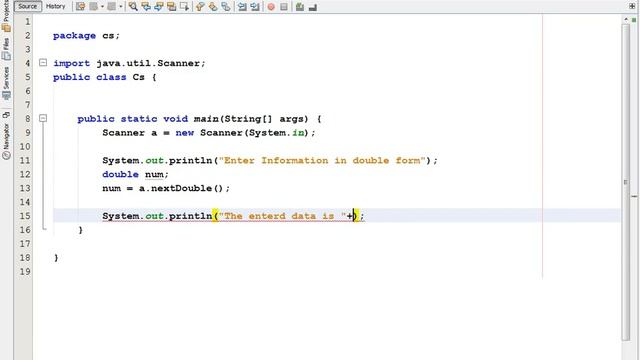
Task: Collapse the import fold on line 4
Action: pyautogui.click(x=43, y=63)
